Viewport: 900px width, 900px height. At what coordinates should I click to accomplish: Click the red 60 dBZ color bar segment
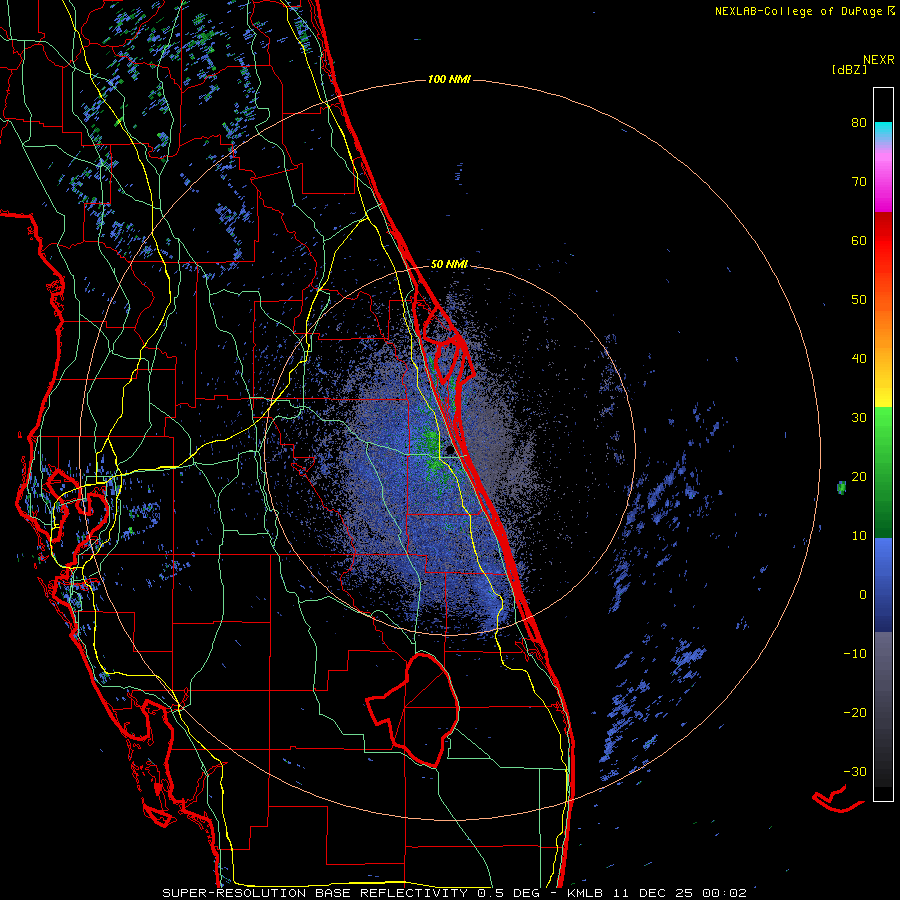pos(883,241)
